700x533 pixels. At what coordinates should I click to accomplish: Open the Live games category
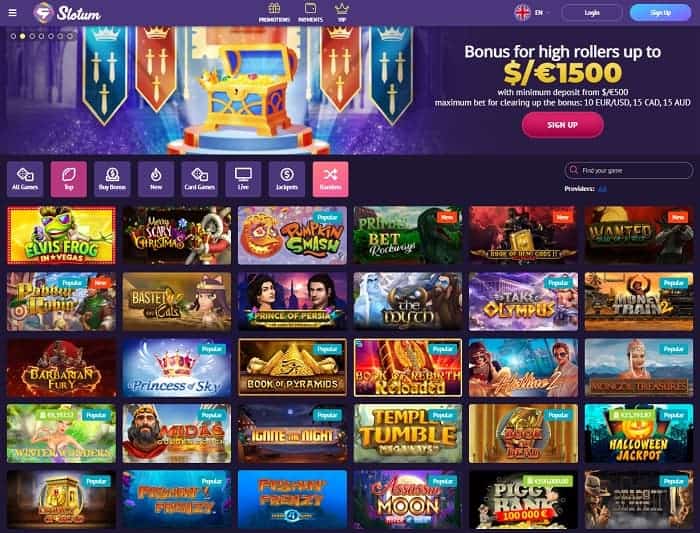click(x=243, y=179)
